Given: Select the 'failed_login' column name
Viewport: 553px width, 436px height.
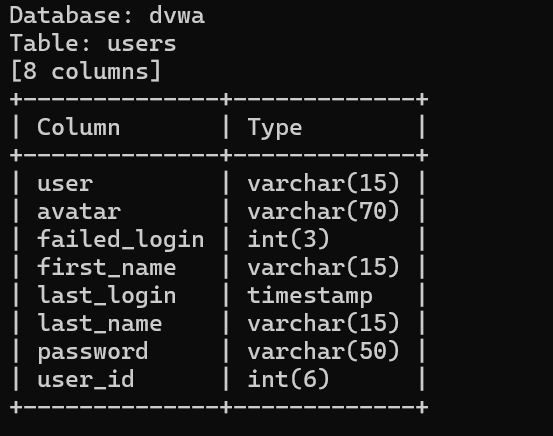Looking at the screenshot, I should coord(121,240).
